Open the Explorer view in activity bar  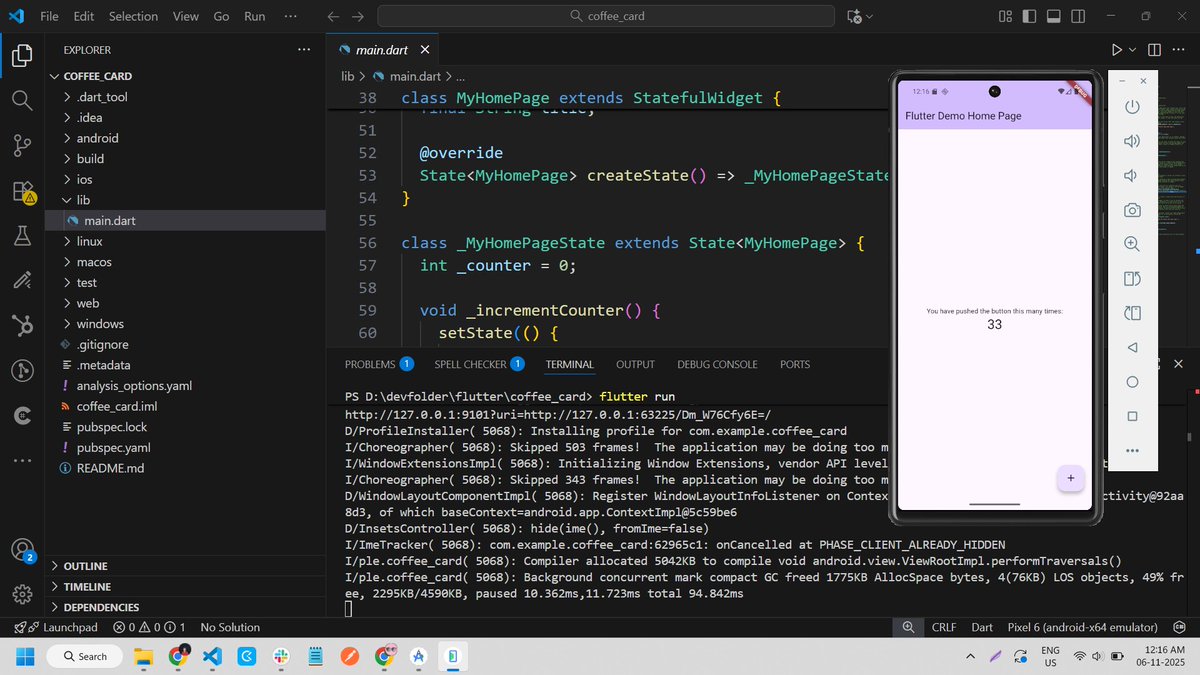pos(22,56)
